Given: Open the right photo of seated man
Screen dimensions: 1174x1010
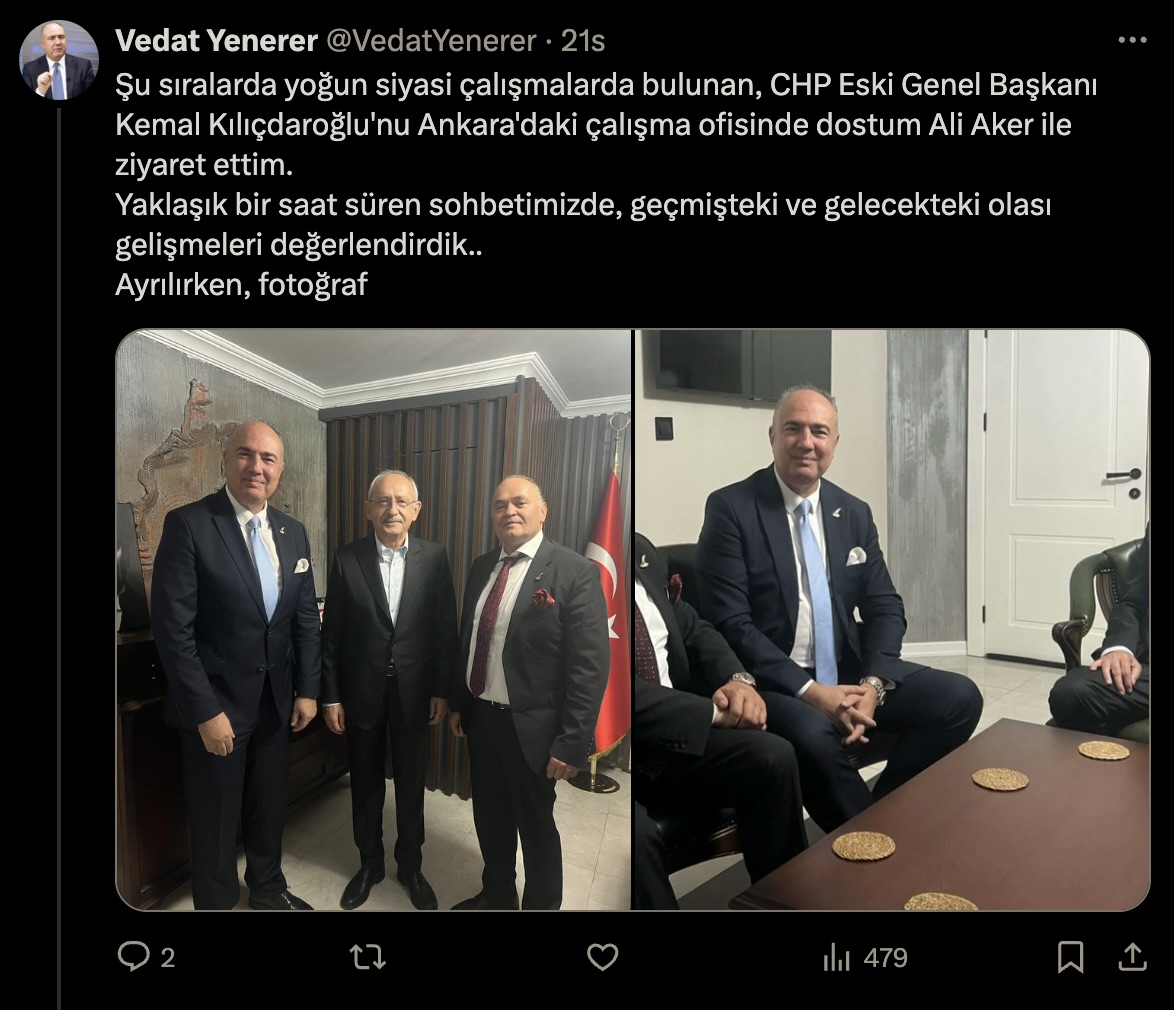Looking at the screenshot, I should coord(892,620).
